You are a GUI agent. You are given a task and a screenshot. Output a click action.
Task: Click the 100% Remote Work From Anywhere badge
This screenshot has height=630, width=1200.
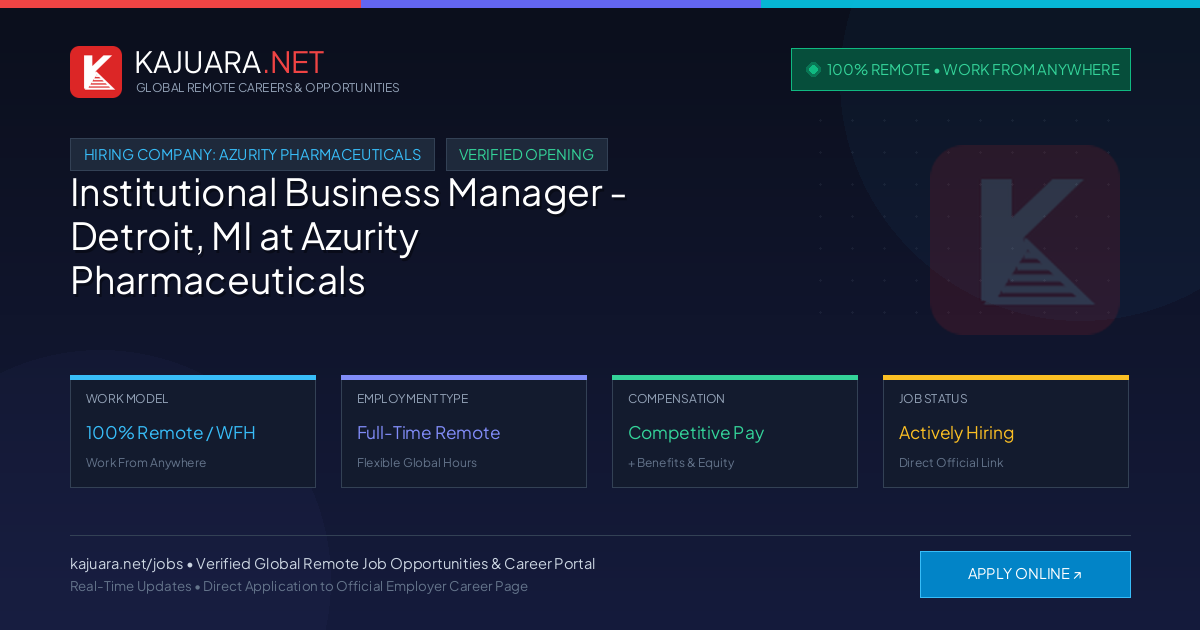(x=961, y=69)
